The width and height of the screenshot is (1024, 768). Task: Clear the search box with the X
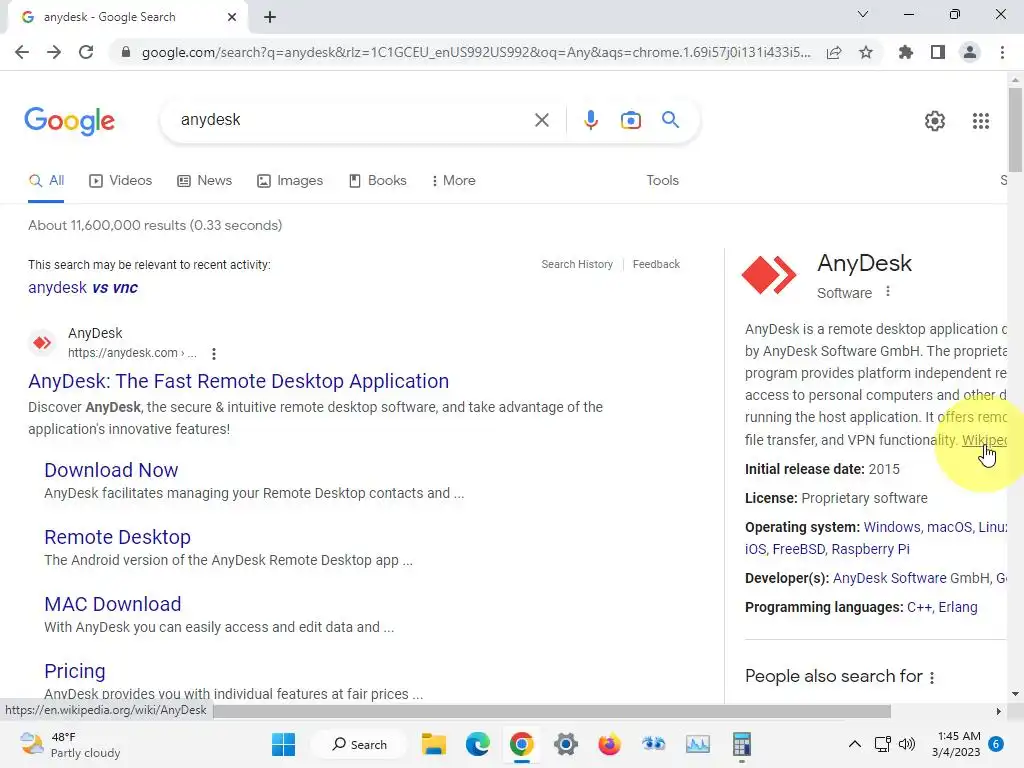(541, 120)
